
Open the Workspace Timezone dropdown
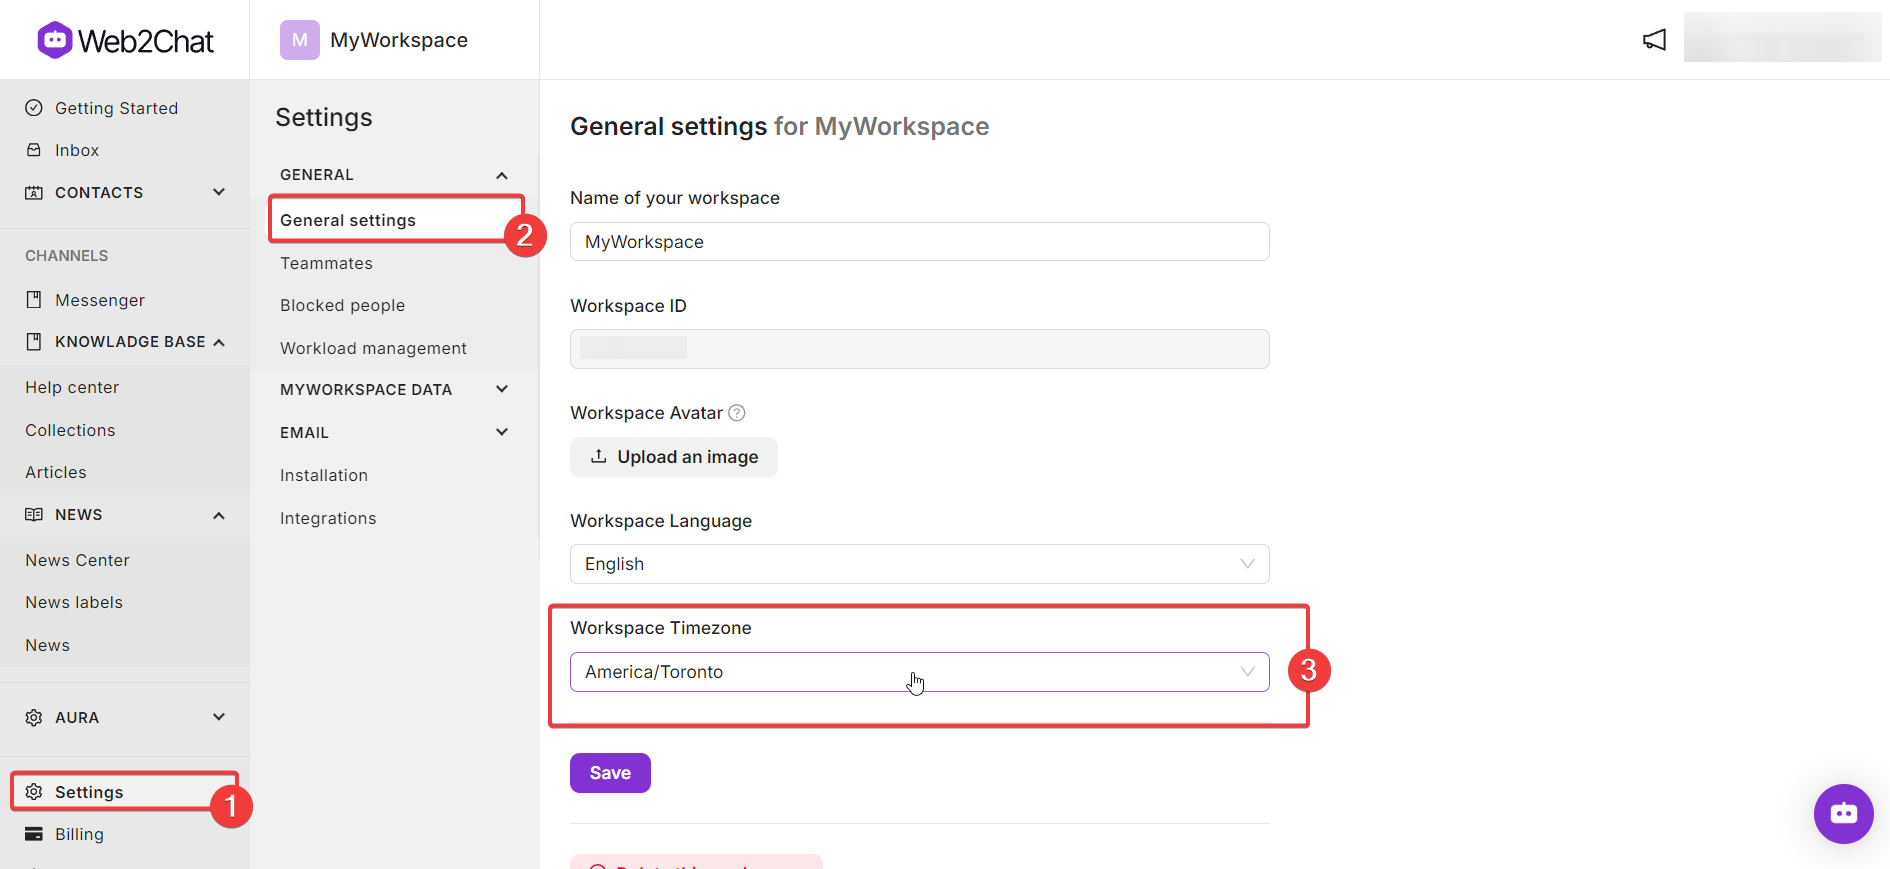tap(920, 672)
